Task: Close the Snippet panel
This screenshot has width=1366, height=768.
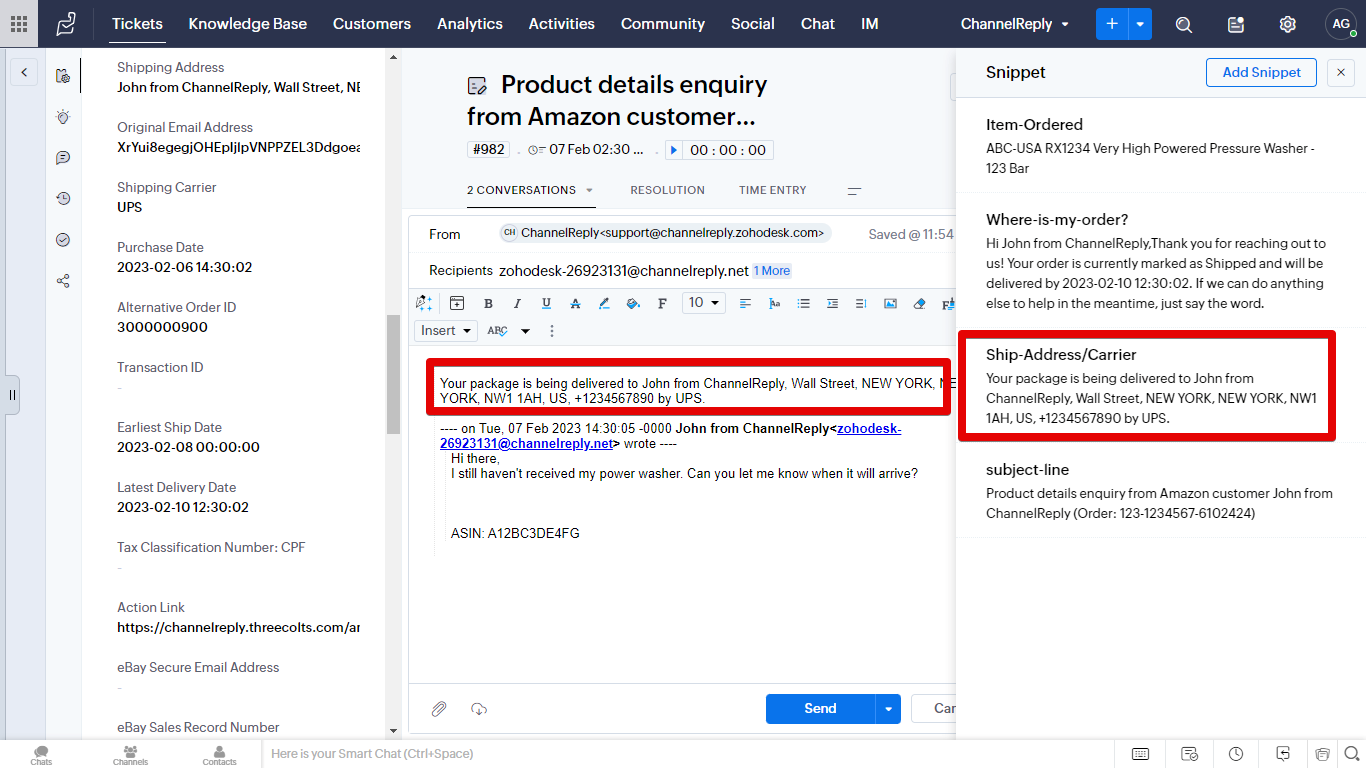Action: coord(1341,72)
